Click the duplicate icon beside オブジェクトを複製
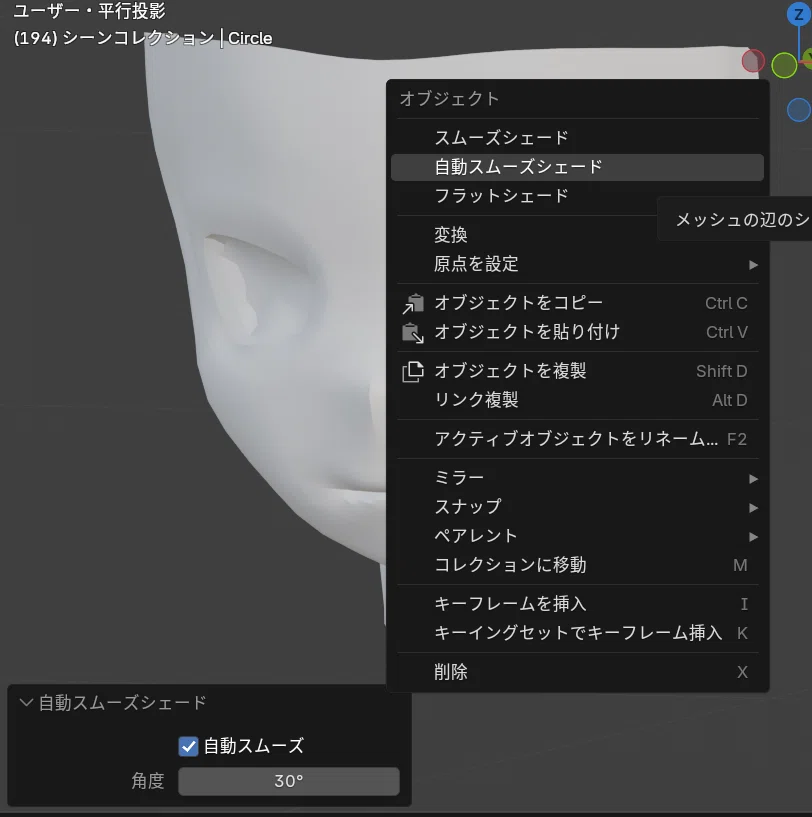The image size is (812, 817). pos(413,371)
